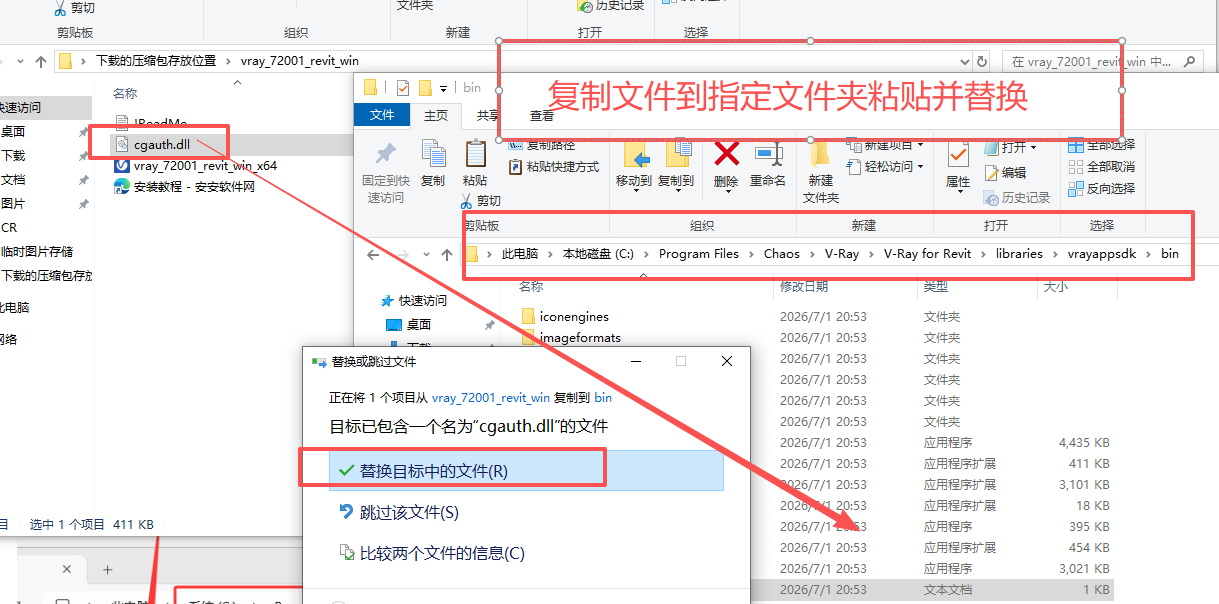Click 图片 in back window sidebar

(x=13, y=204)
